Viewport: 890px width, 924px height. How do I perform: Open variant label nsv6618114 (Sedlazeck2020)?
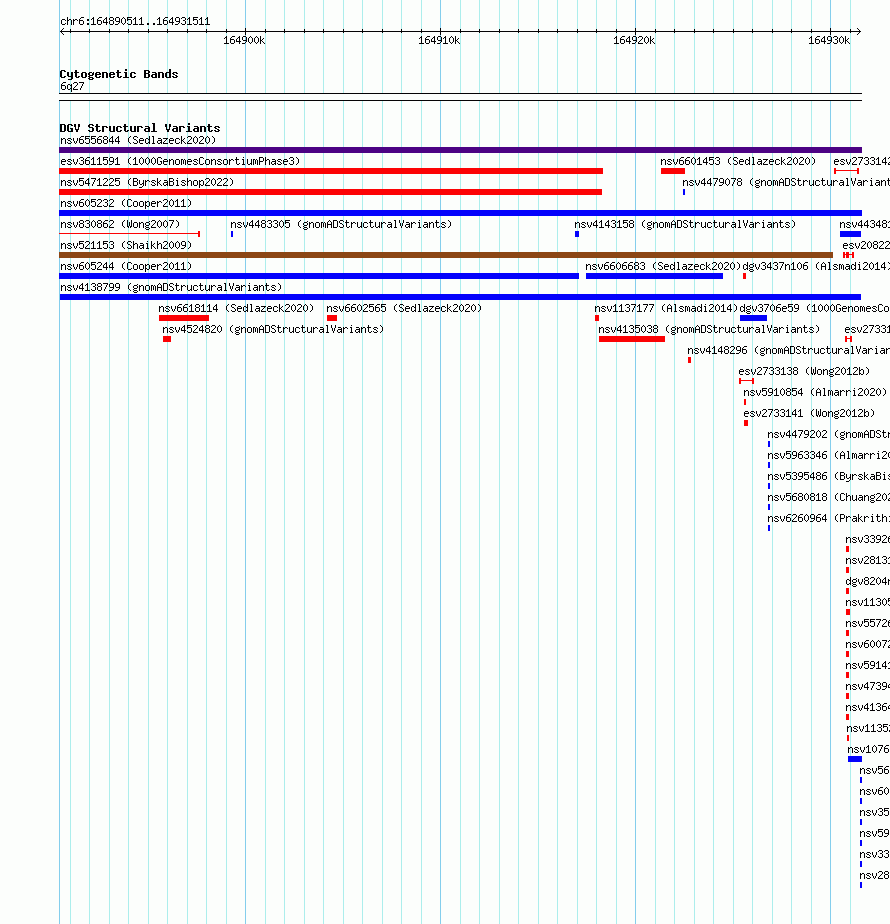click(x=236, y=308)
